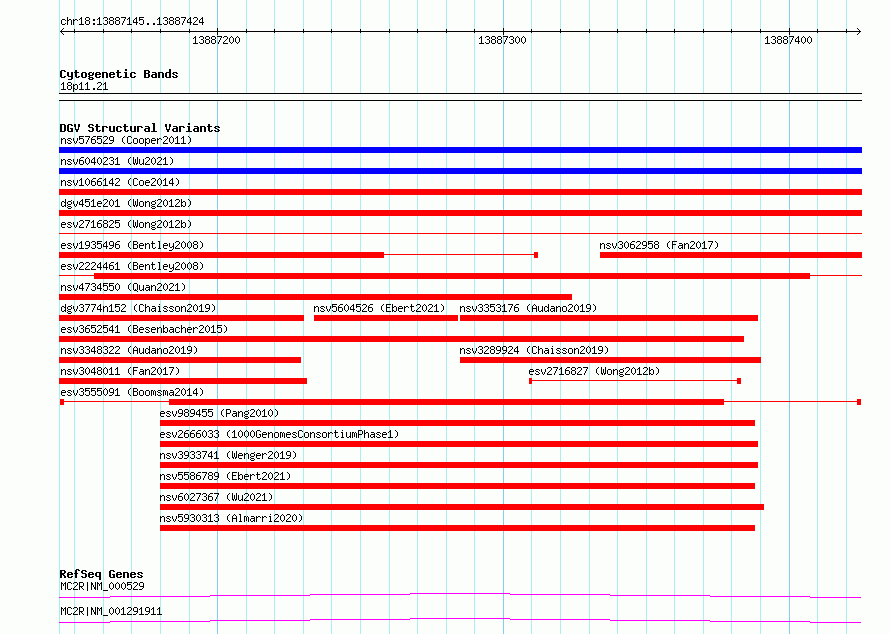Click ruler position label 13887400
This screenshot has width=890, height=634.
coord(788,40)
